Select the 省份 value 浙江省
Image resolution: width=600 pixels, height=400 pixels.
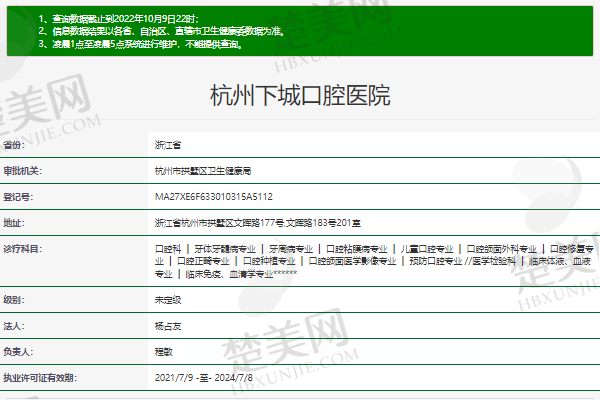pos(169,145)
